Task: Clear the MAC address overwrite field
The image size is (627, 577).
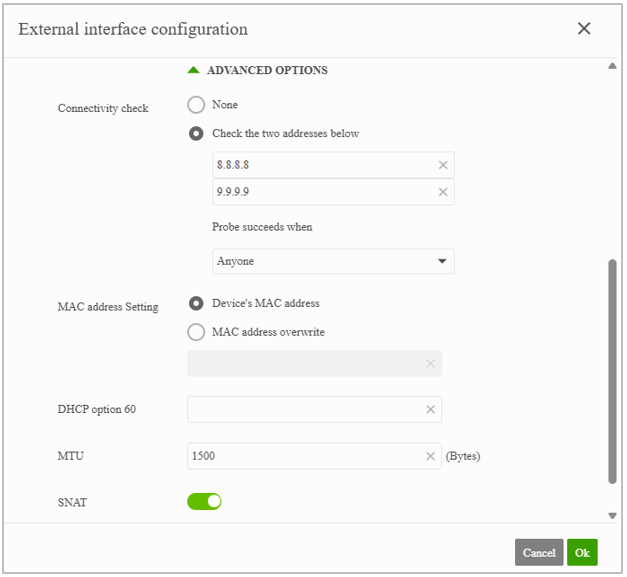Action: (430, 363)
